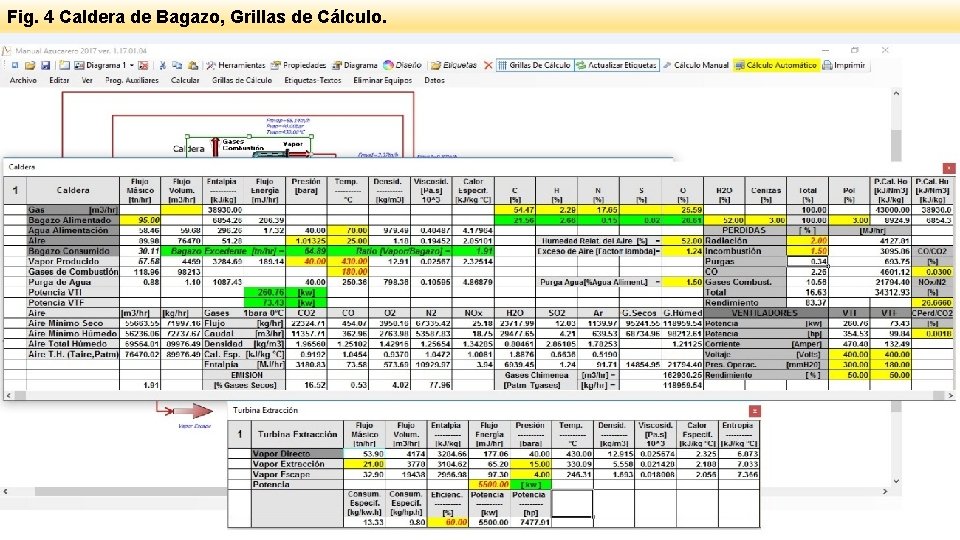960x540 pixels.
Task: Click the Cut scissors icon
Action: point(162,65)
